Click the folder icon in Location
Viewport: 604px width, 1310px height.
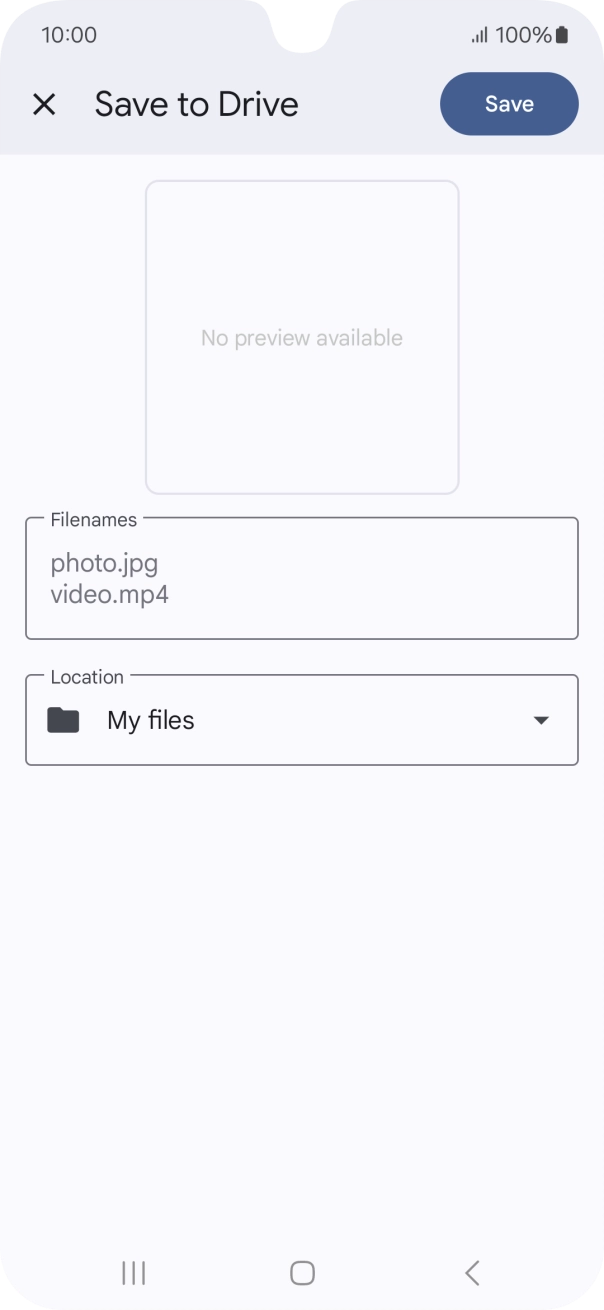63,720
